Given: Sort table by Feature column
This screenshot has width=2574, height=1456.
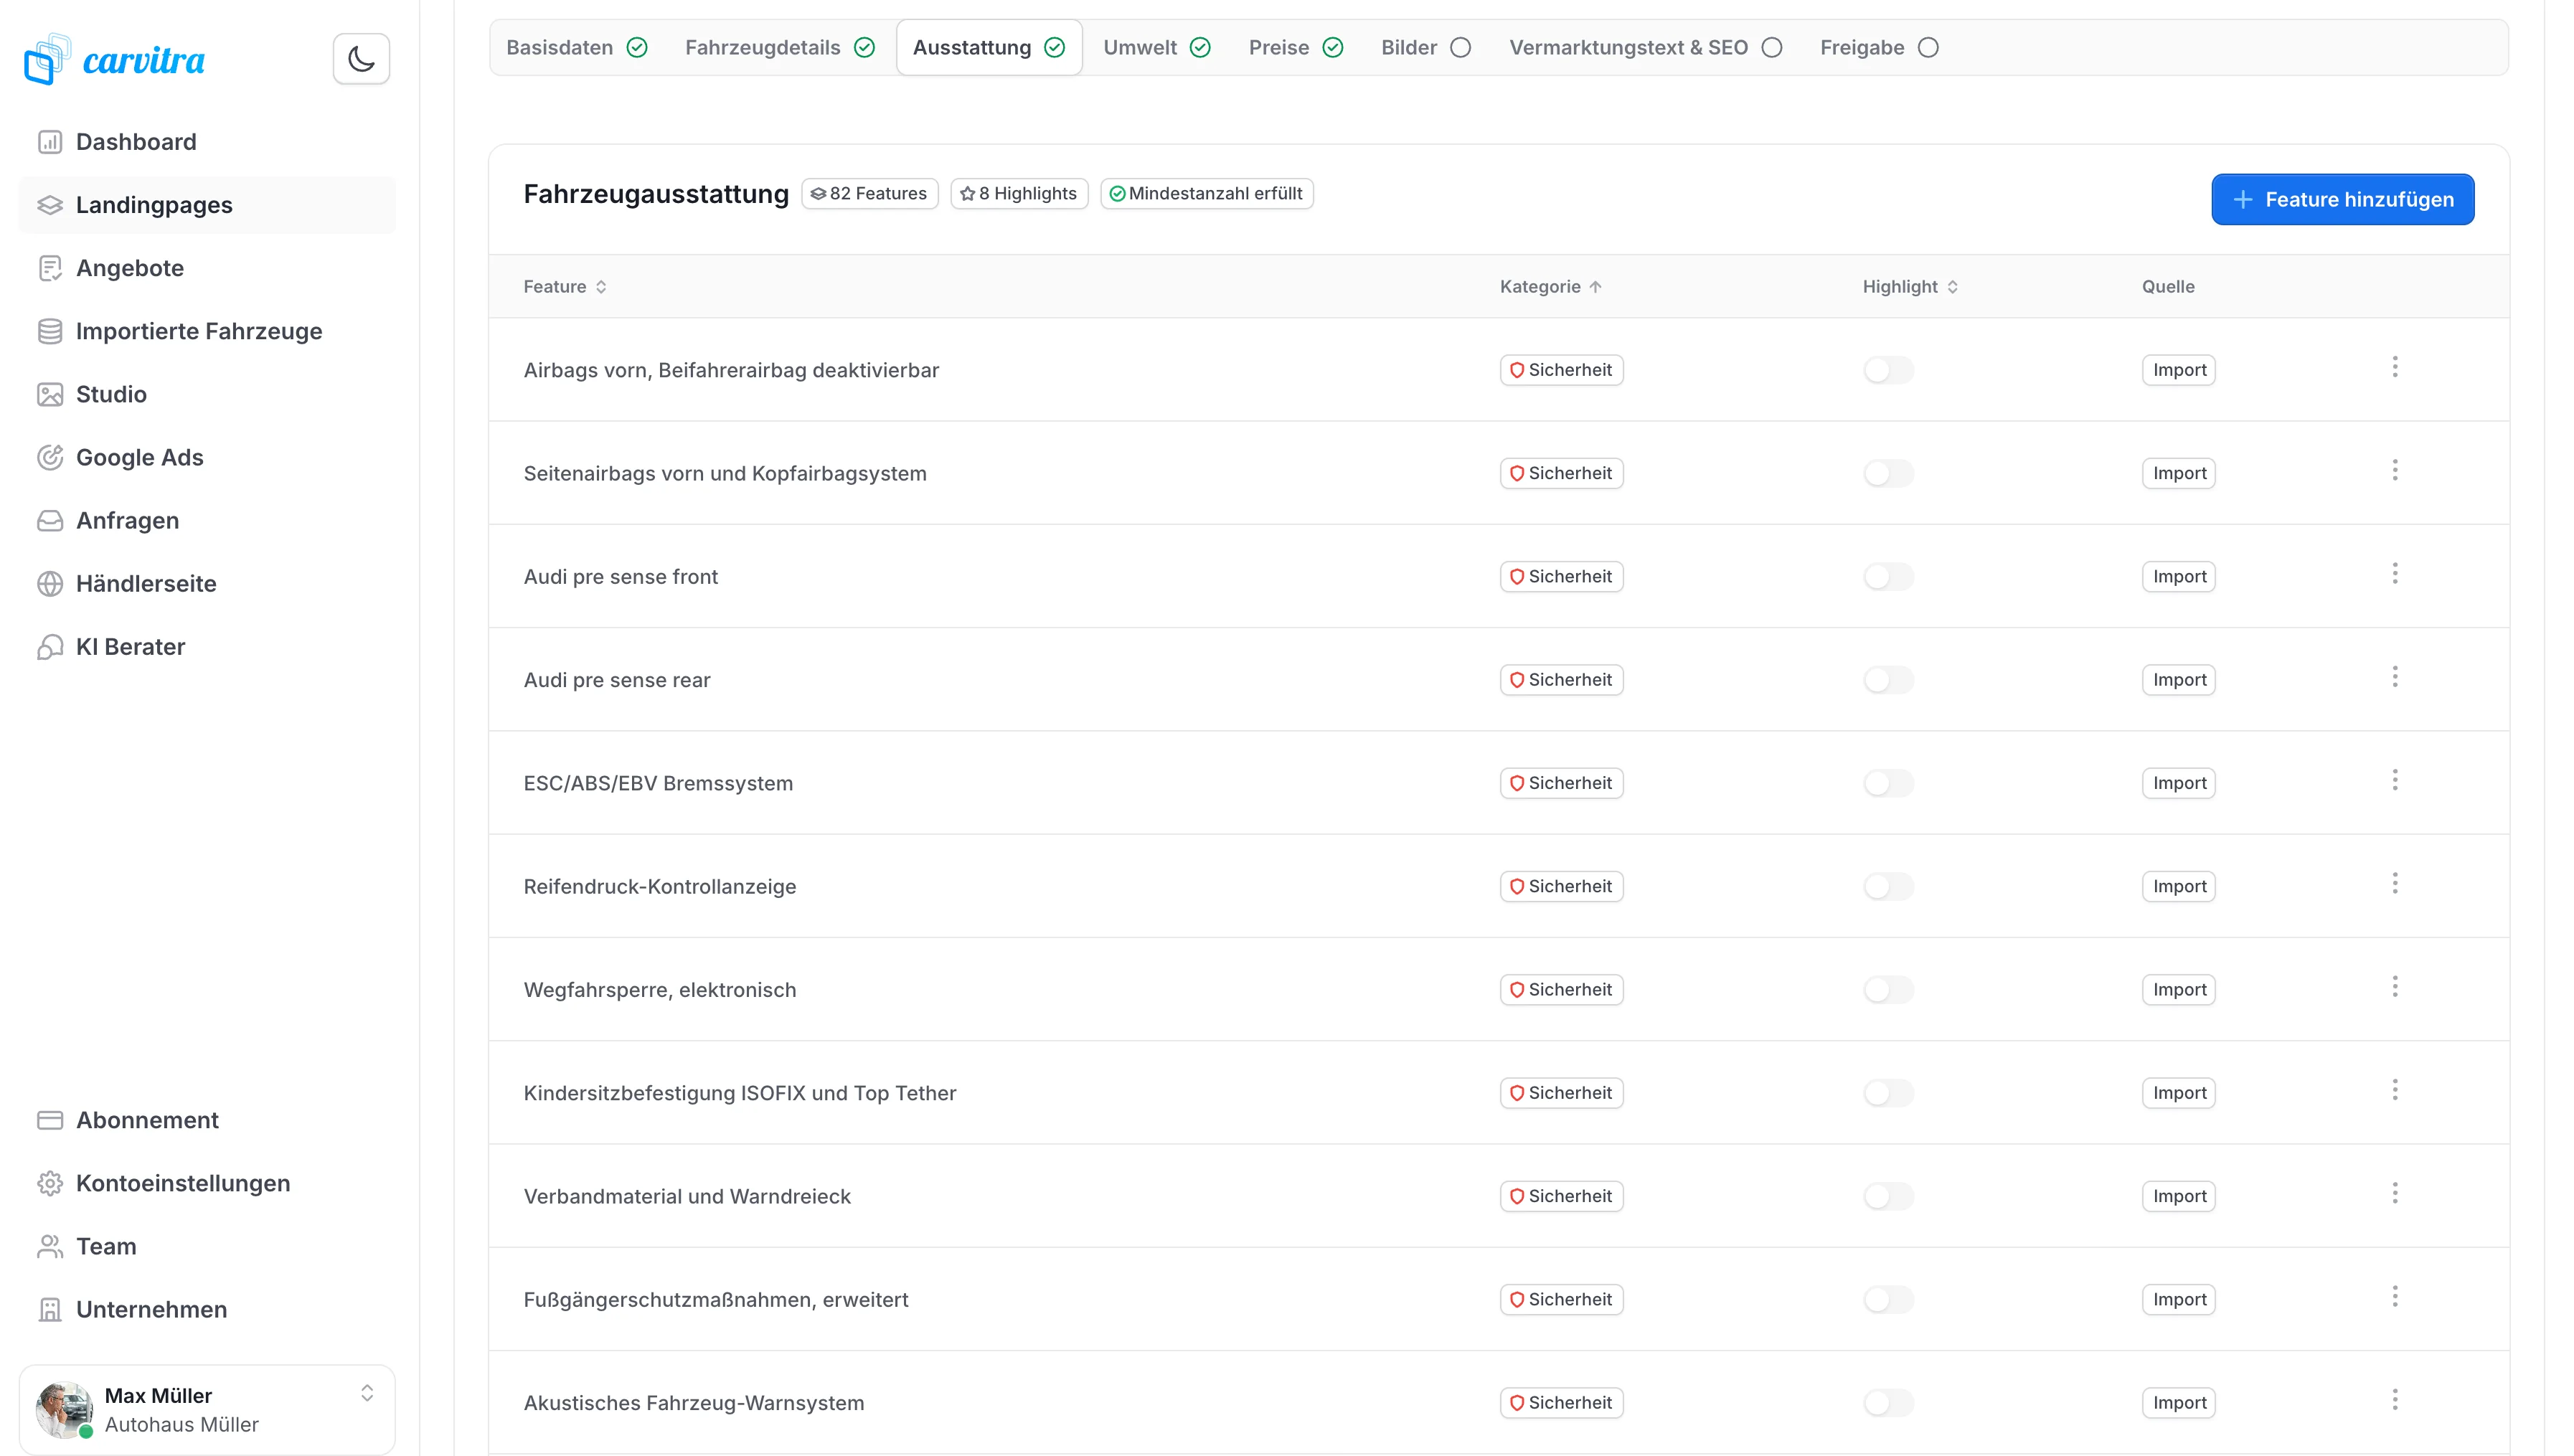Looking at the screenshot, I should [x=565, y=287].
